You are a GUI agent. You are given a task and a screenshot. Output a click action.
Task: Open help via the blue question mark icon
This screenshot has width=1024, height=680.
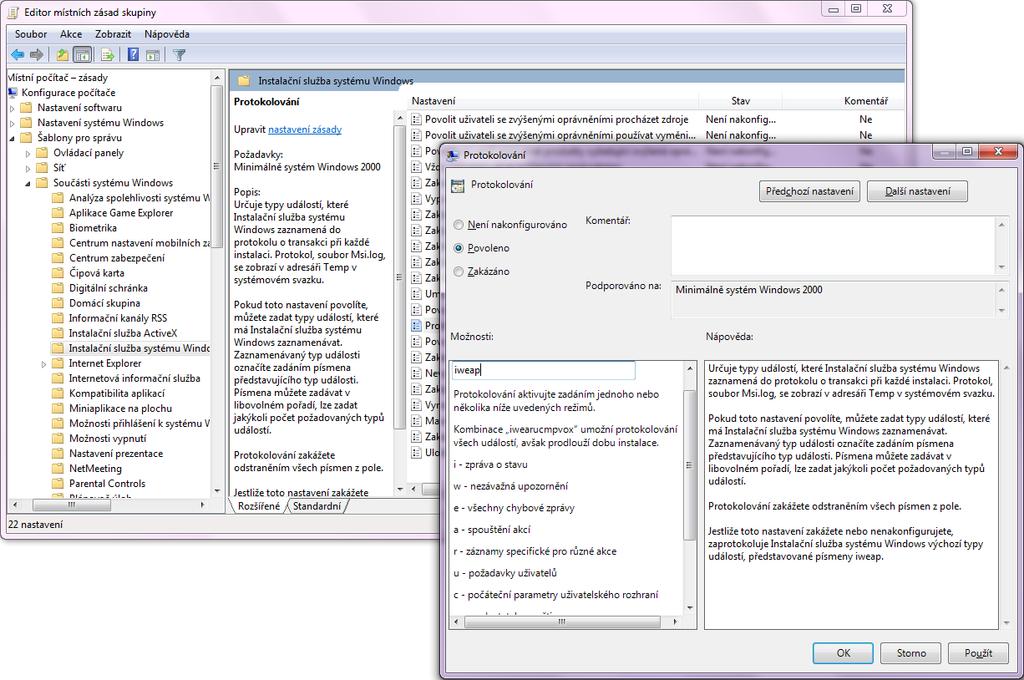click(x=133, y=55)
